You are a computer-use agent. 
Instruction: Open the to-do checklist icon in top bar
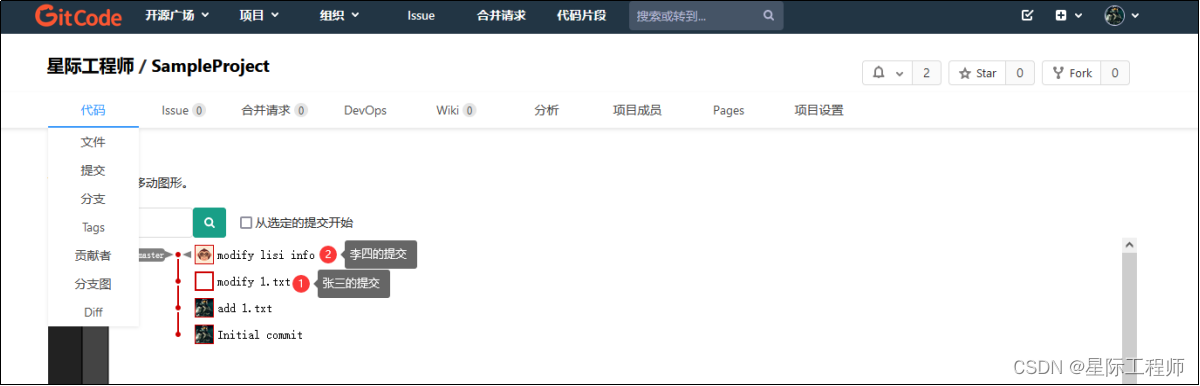(x=1027, y=16)
